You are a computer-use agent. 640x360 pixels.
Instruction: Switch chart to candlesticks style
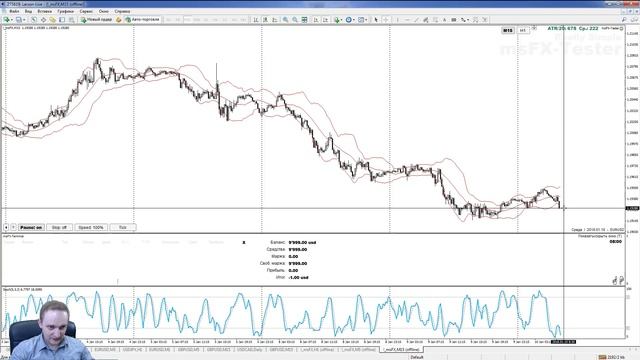(265, 20)
